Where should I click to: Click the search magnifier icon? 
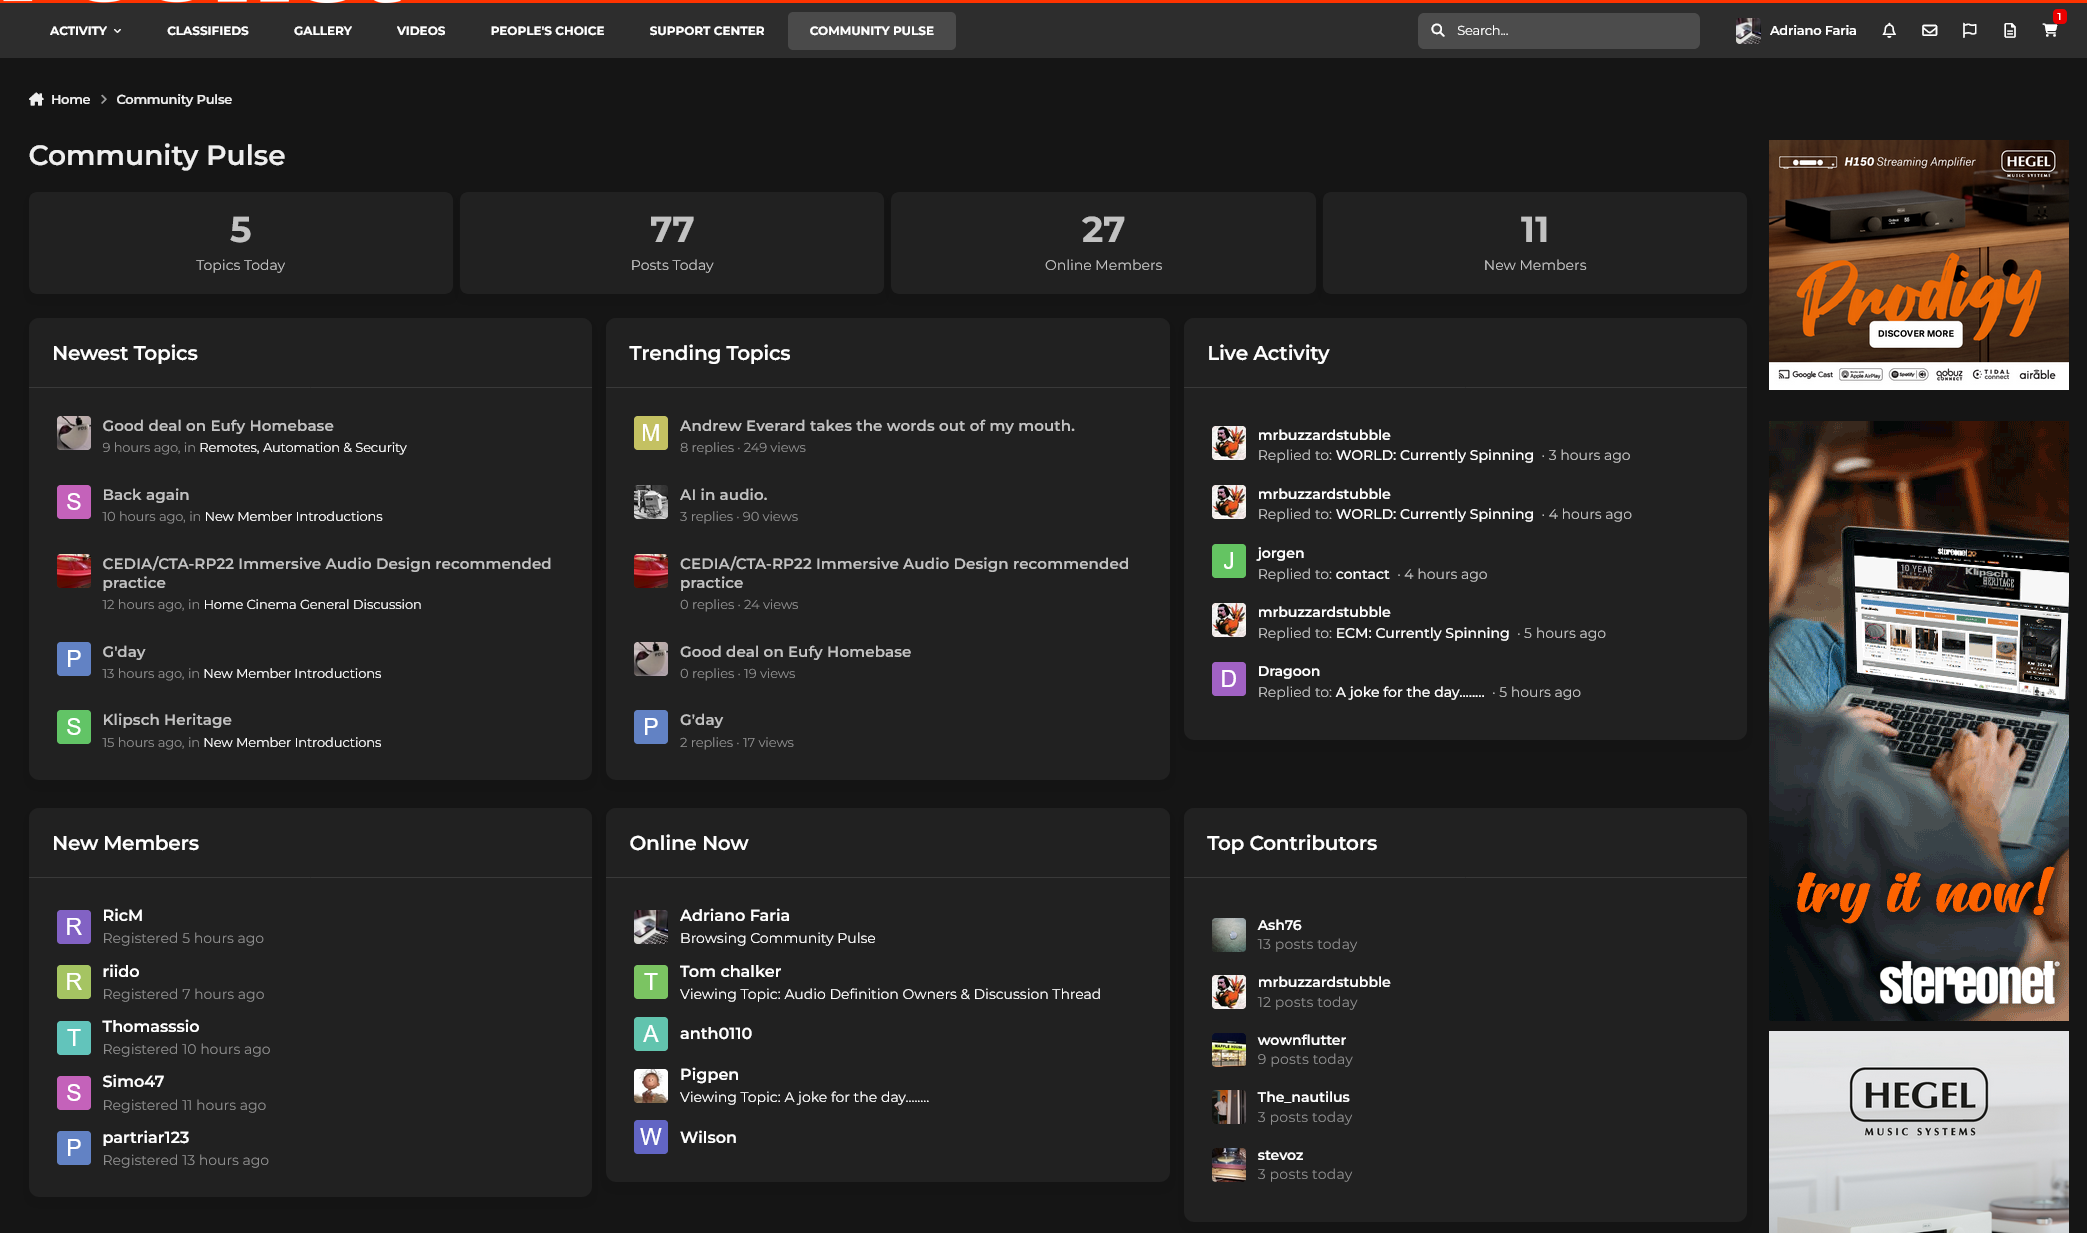click(1438, 31)
